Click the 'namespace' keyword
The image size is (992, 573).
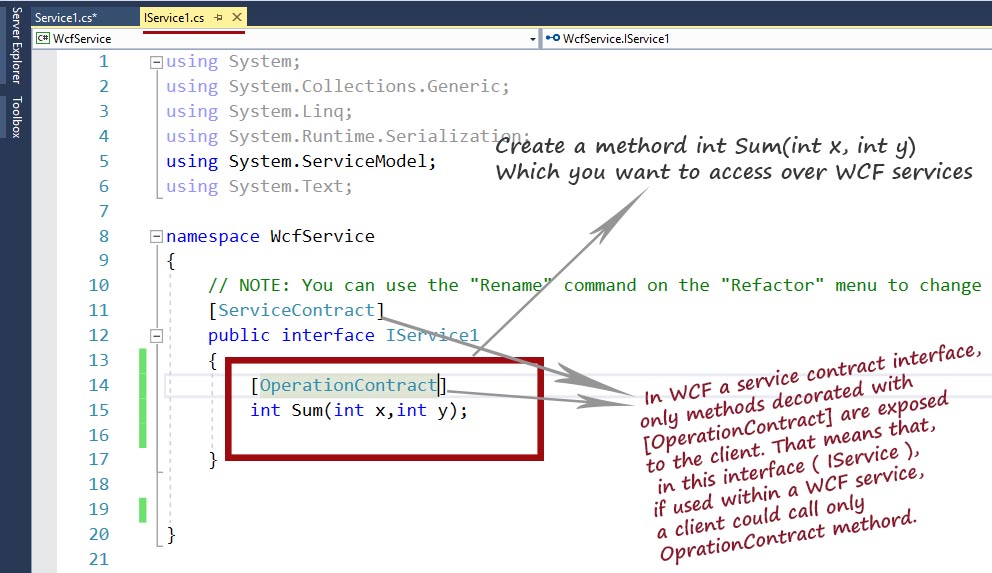[x=213, y=237]
